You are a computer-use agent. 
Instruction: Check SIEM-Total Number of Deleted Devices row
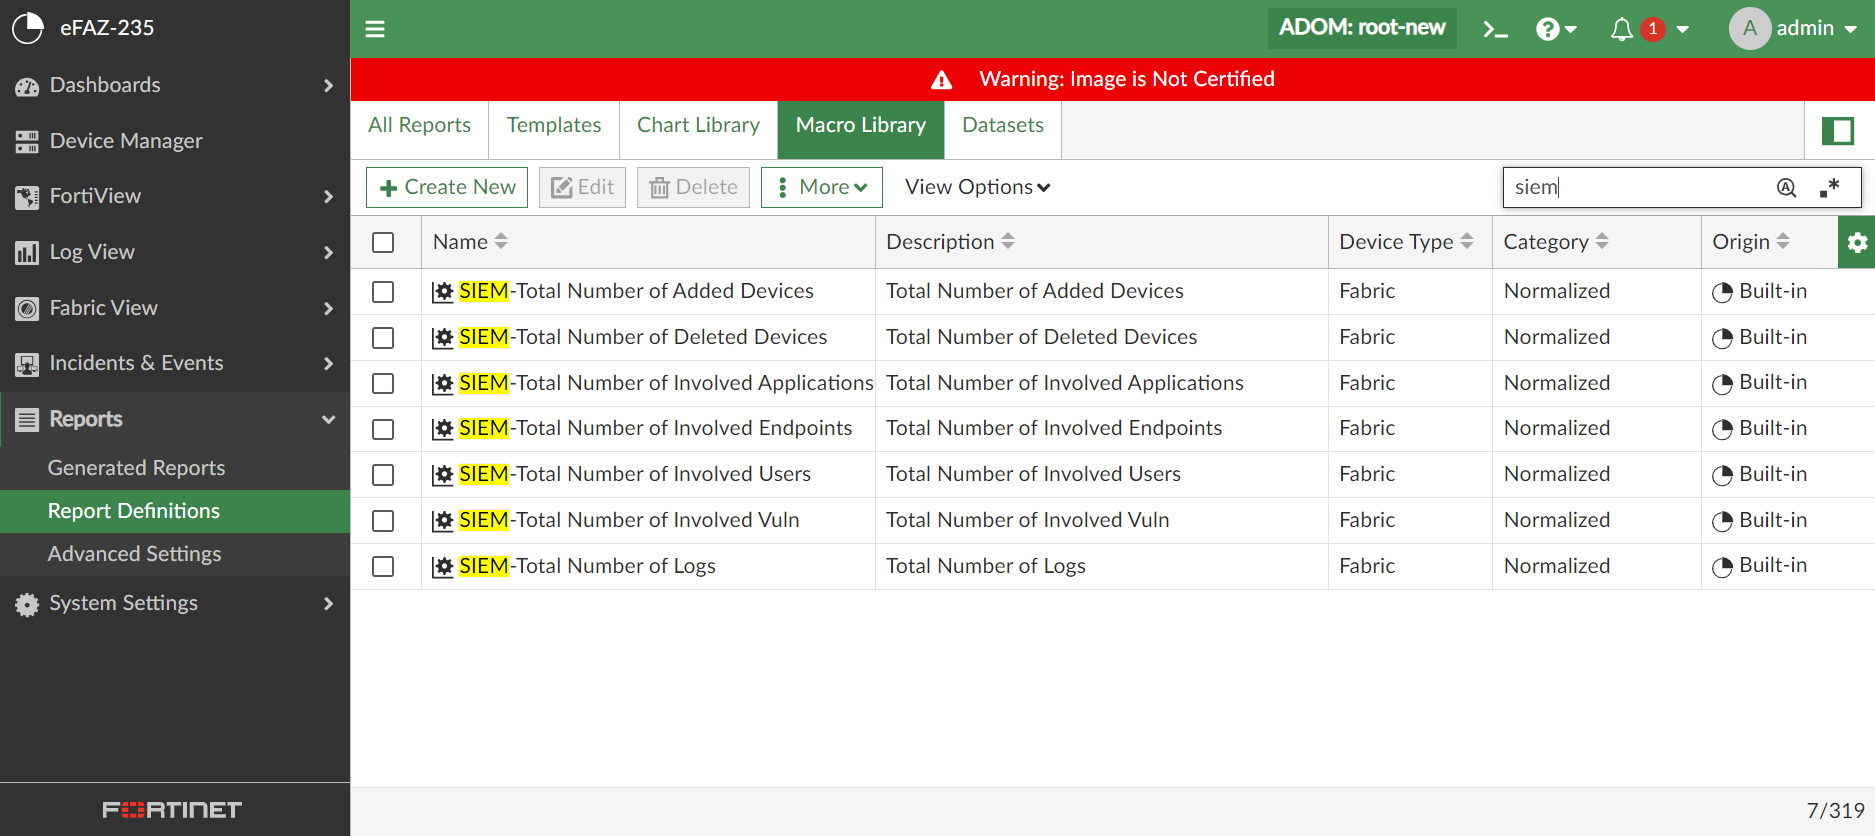pyautogui.click(x=383, y=338)
